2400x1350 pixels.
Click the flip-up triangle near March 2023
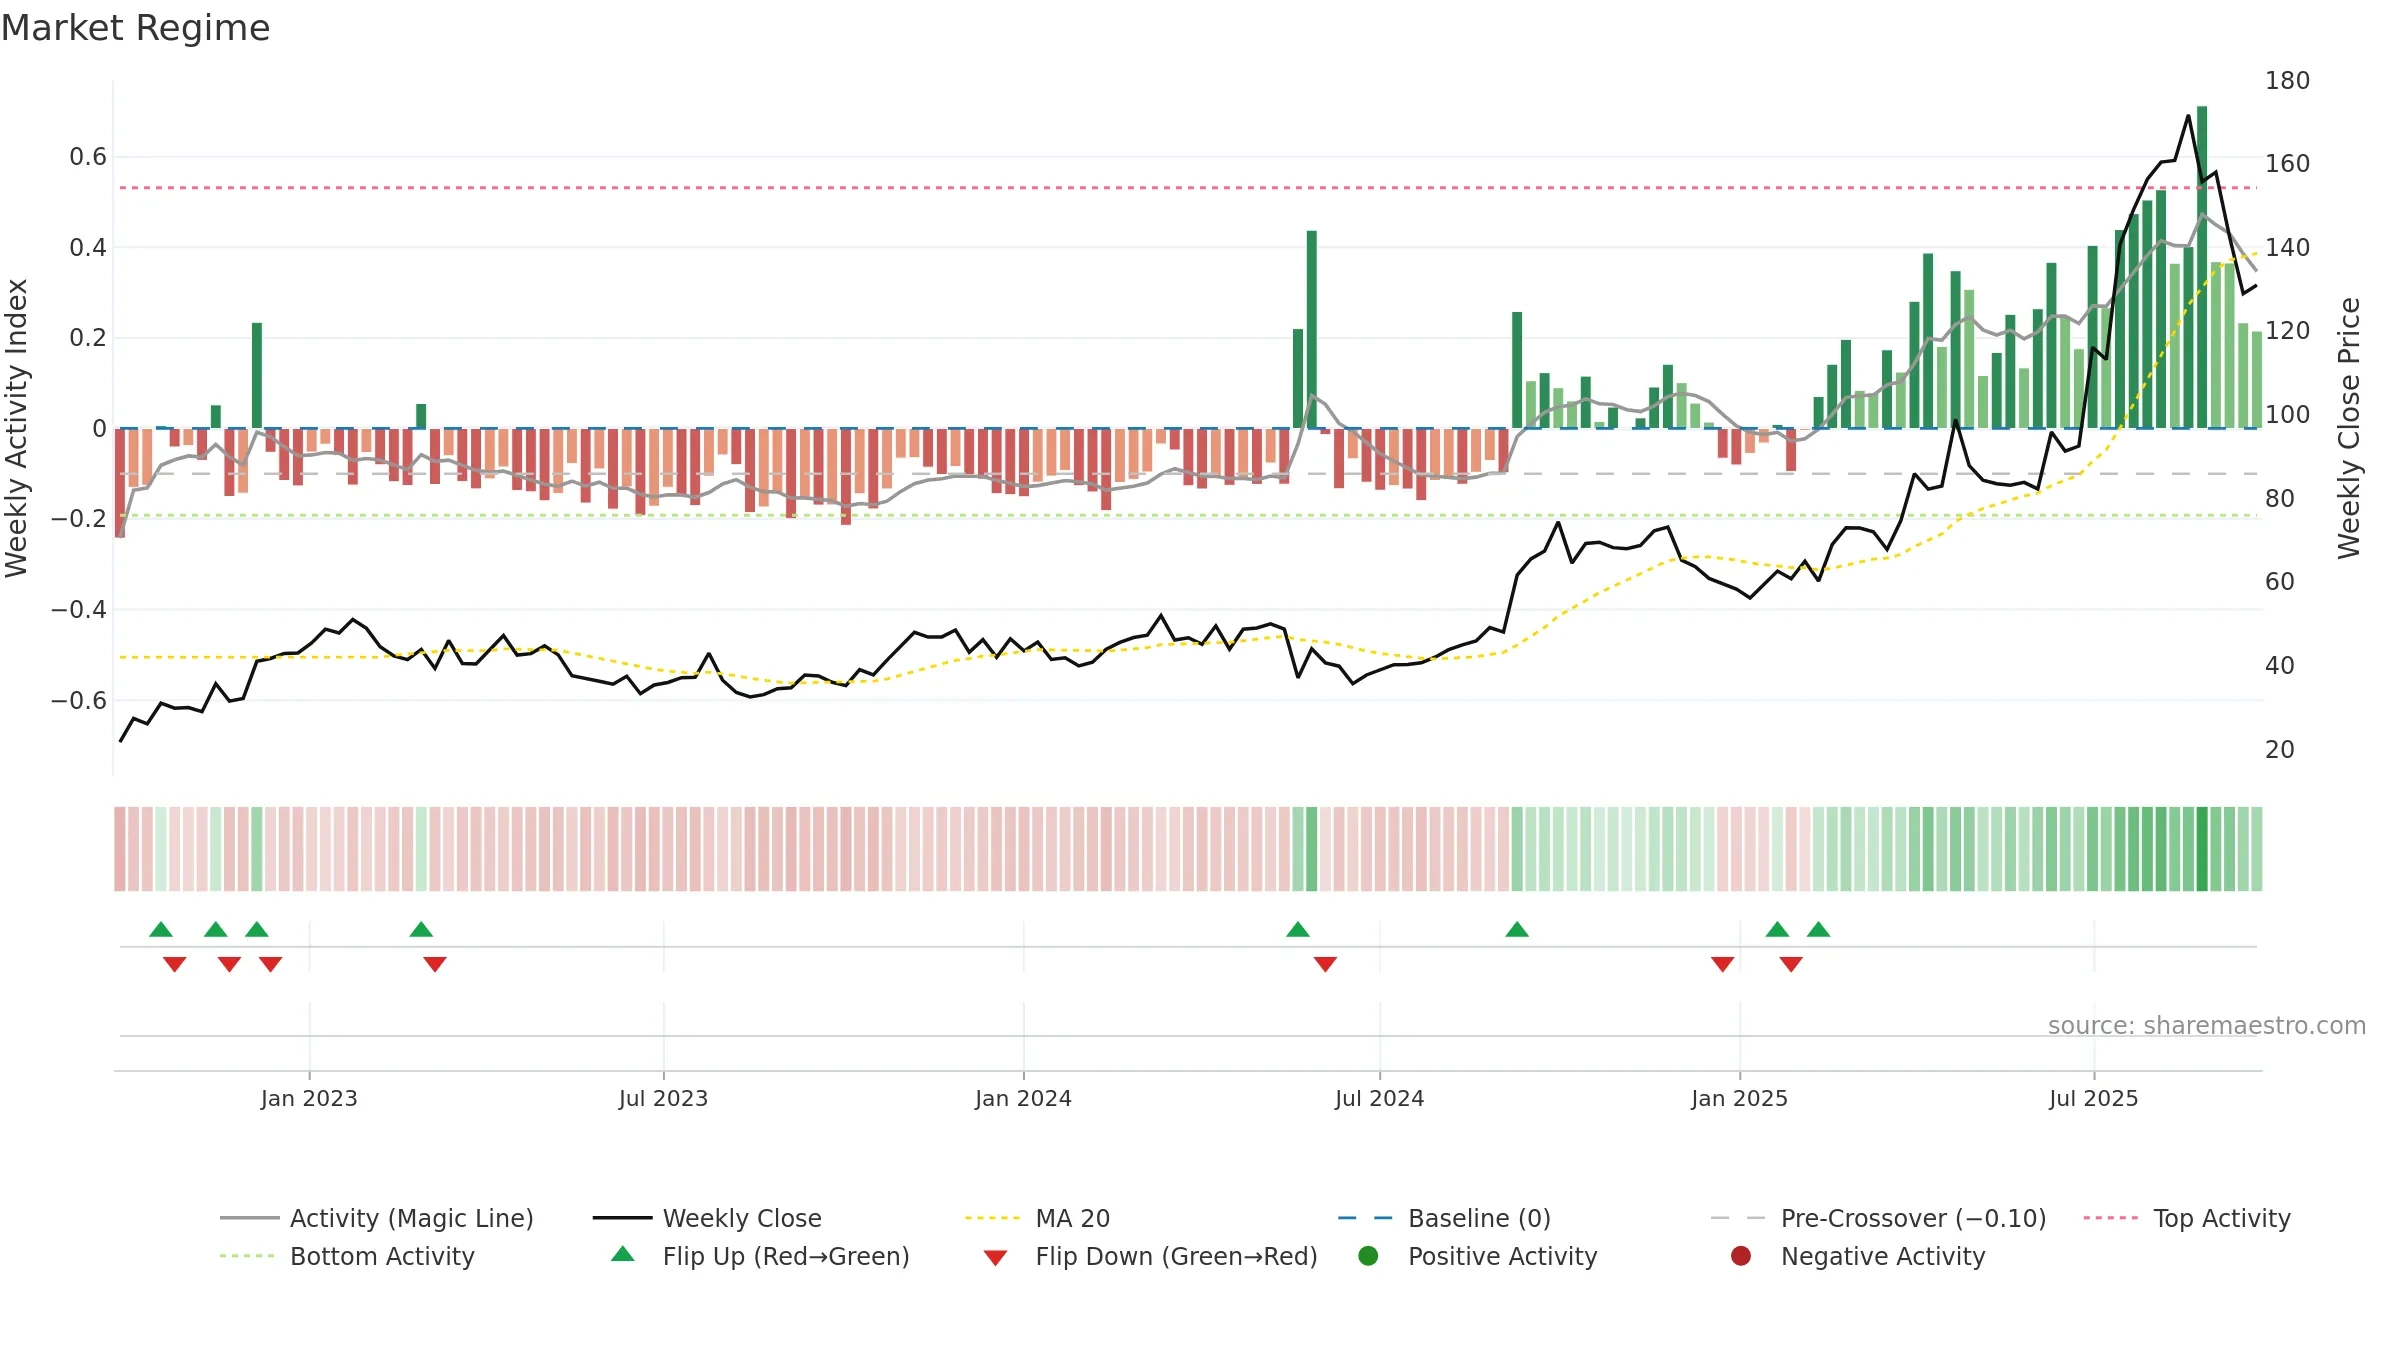coord(421,930)
